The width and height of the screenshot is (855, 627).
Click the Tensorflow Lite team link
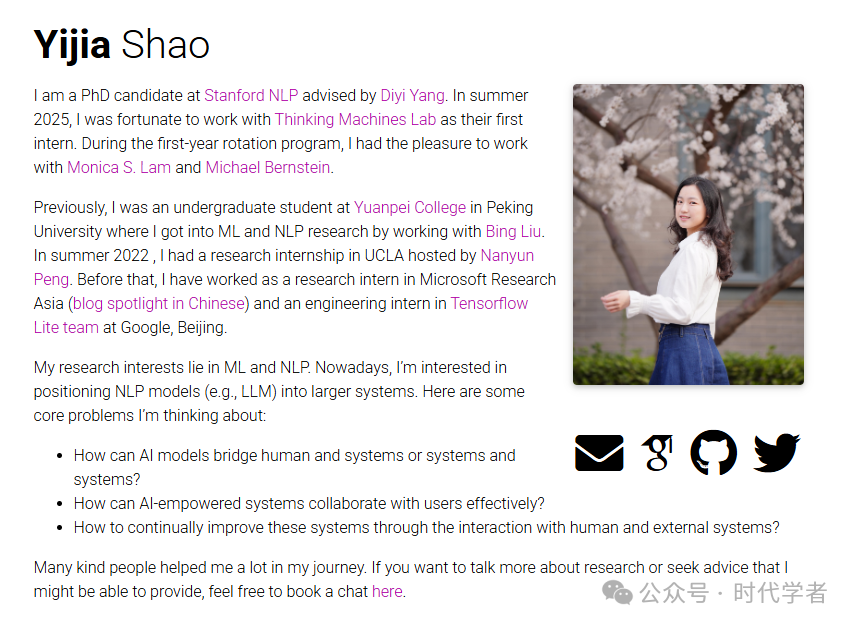(x=489, y=304)
